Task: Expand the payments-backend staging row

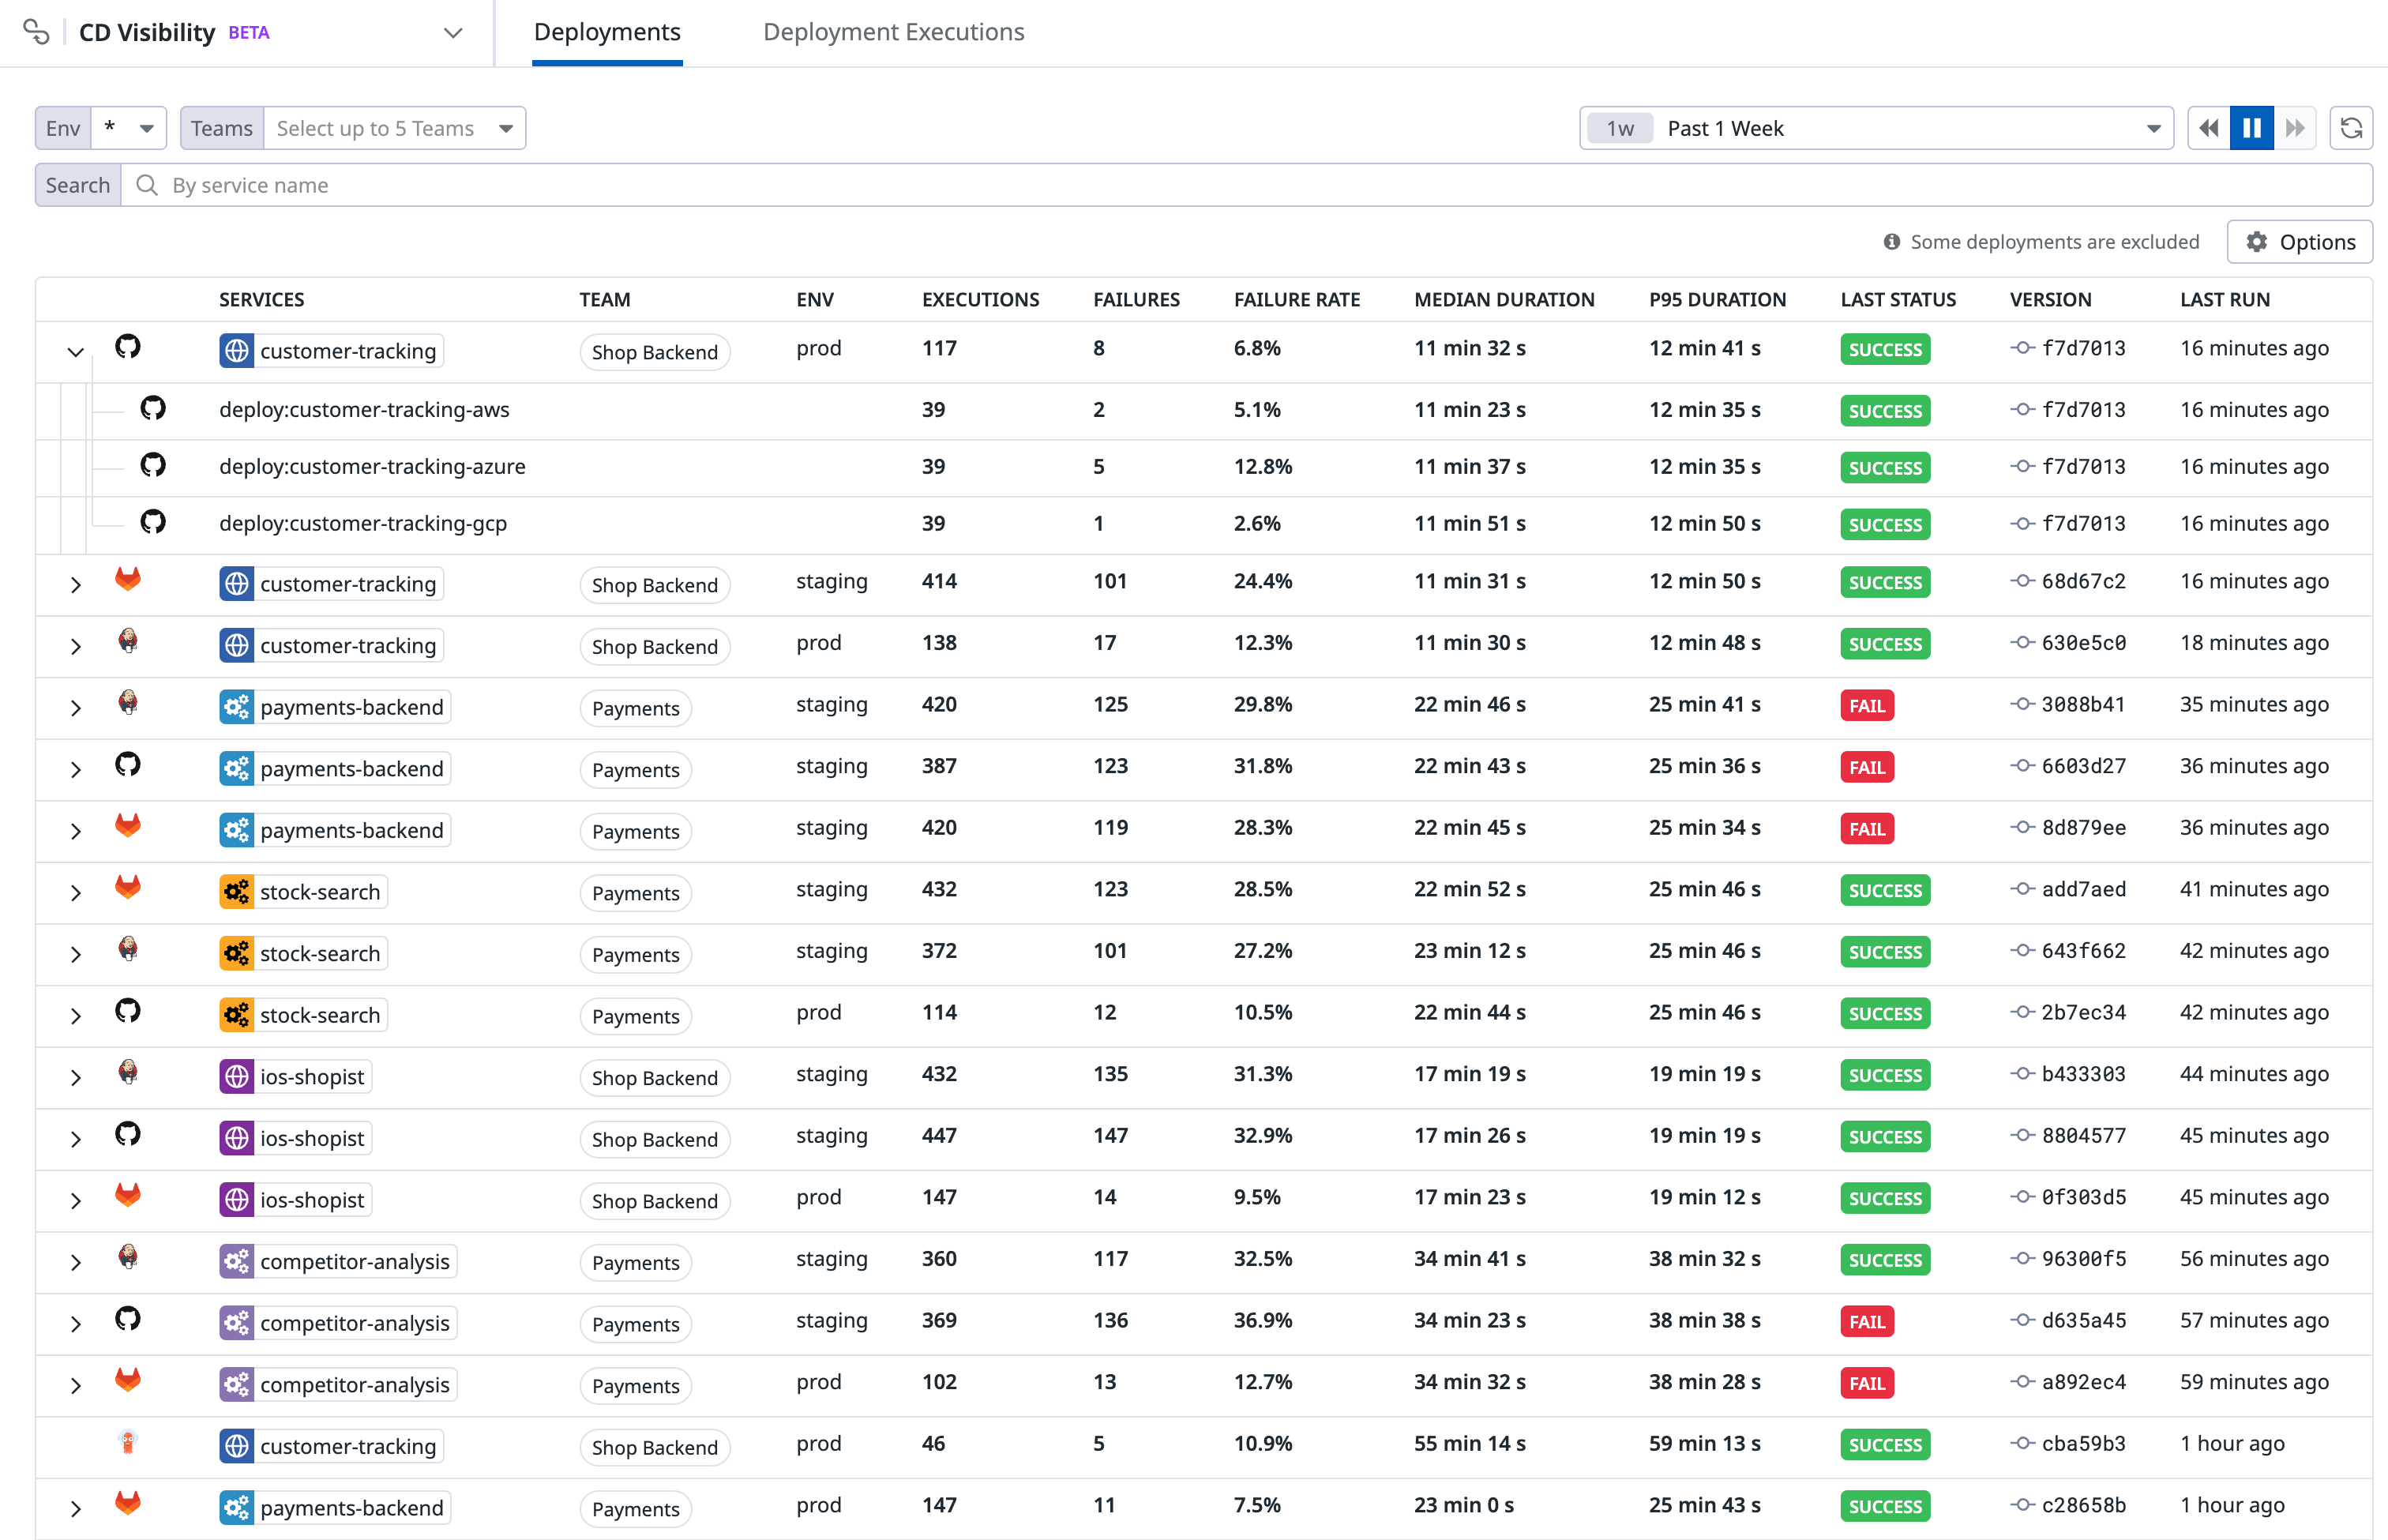Action: pyautogui.click(x=75, y=707)
